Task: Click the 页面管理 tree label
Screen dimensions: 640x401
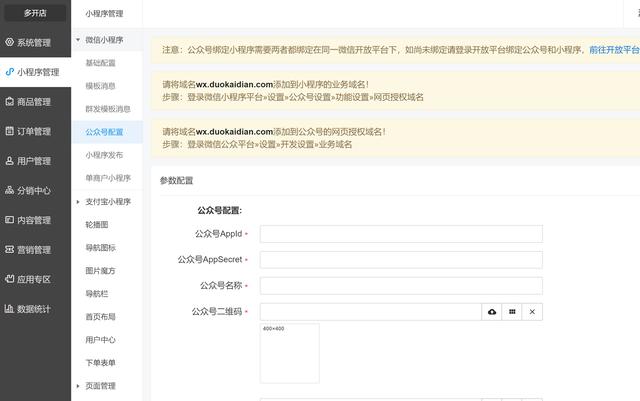Action: pos(100,386)
